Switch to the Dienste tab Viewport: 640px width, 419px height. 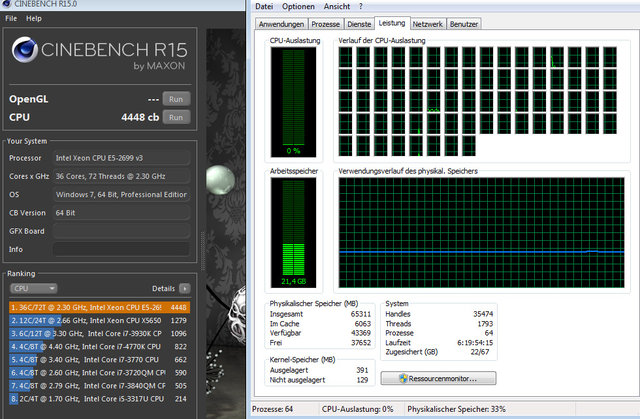(x=359, y=24)
